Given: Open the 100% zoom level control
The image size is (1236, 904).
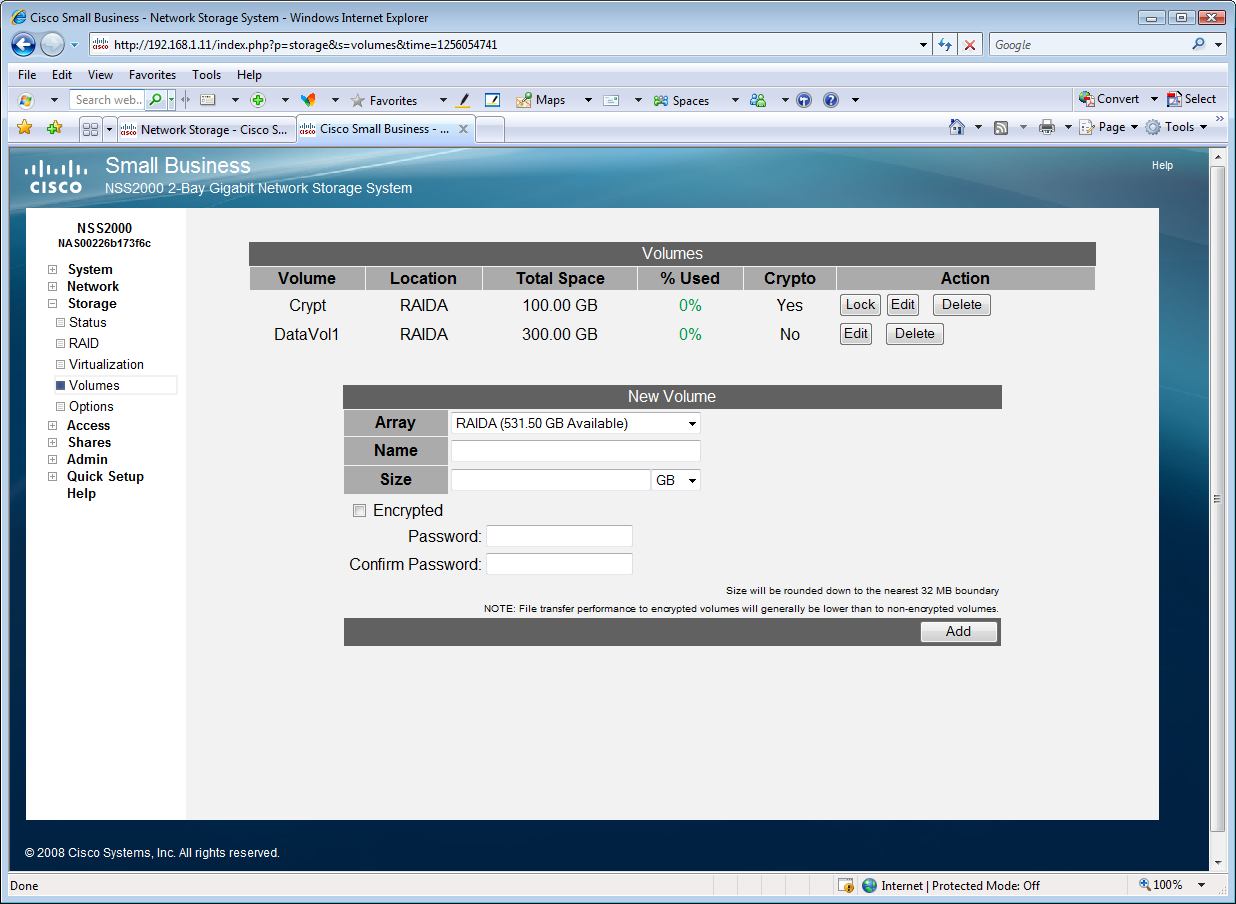Looking at the screenshot, I should 1172,885.
